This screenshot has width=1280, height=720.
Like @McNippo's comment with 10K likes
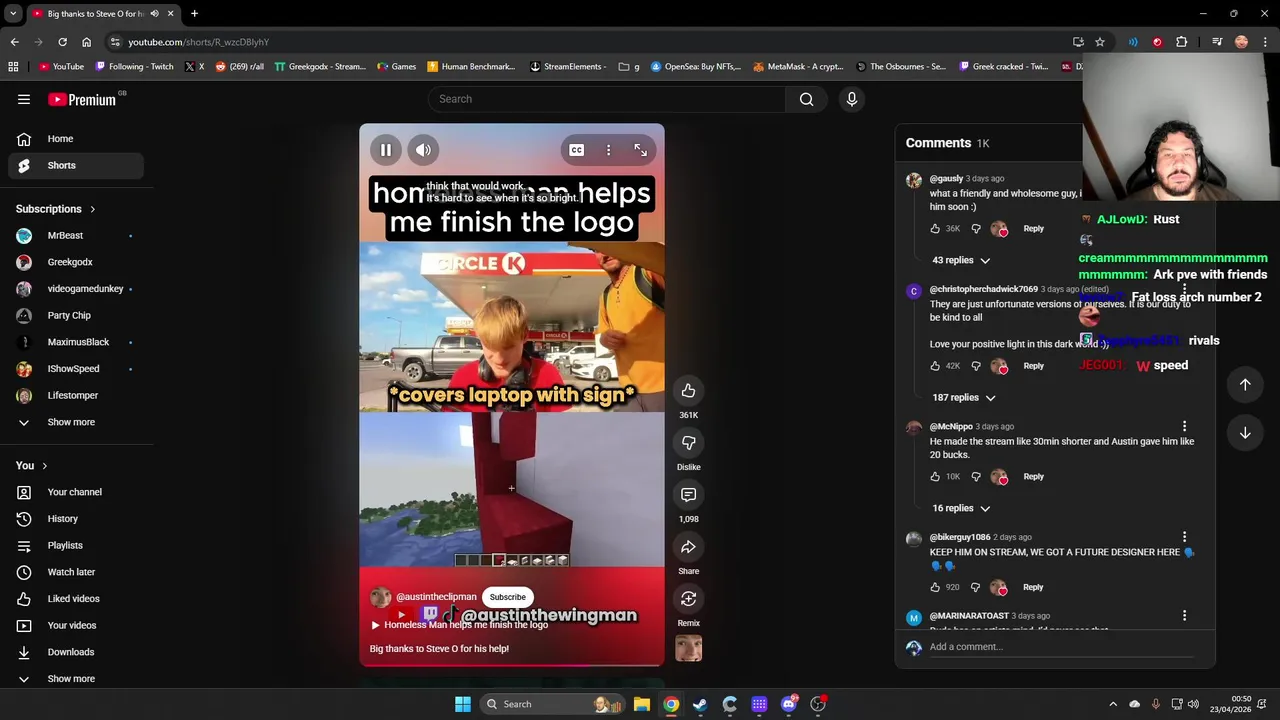935,477
